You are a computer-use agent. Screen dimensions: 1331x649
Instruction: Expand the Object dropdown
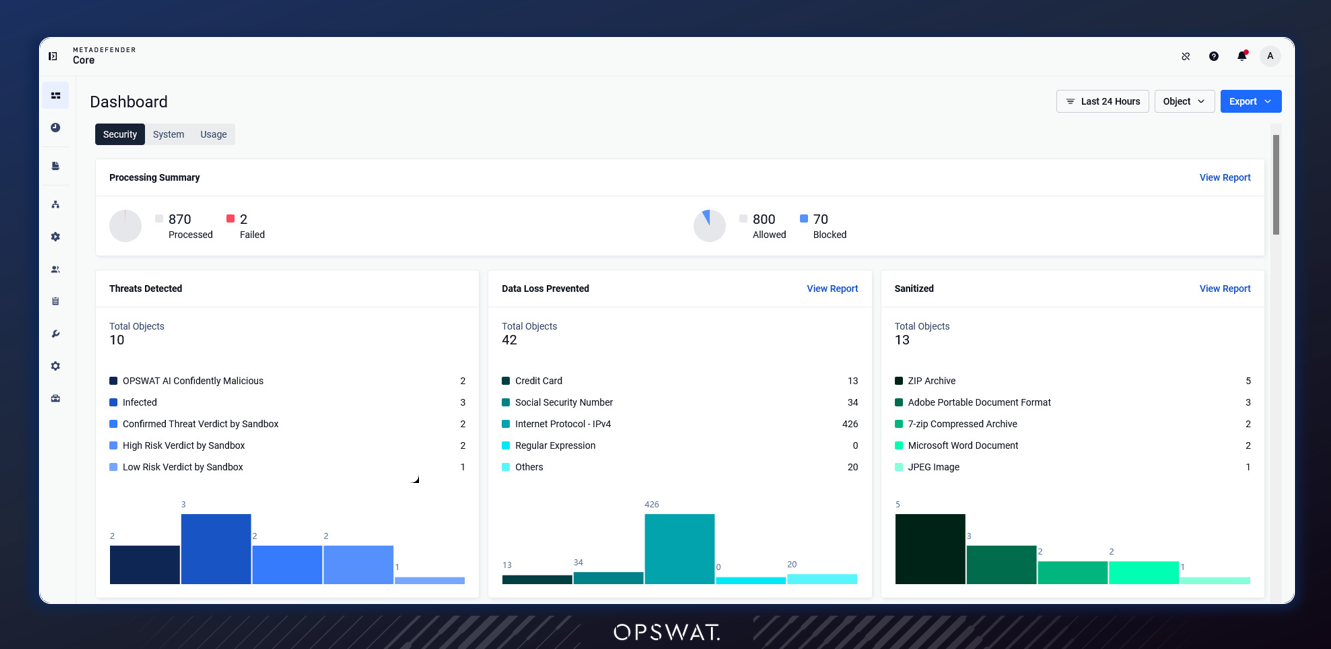click(x=1184, y=101)
